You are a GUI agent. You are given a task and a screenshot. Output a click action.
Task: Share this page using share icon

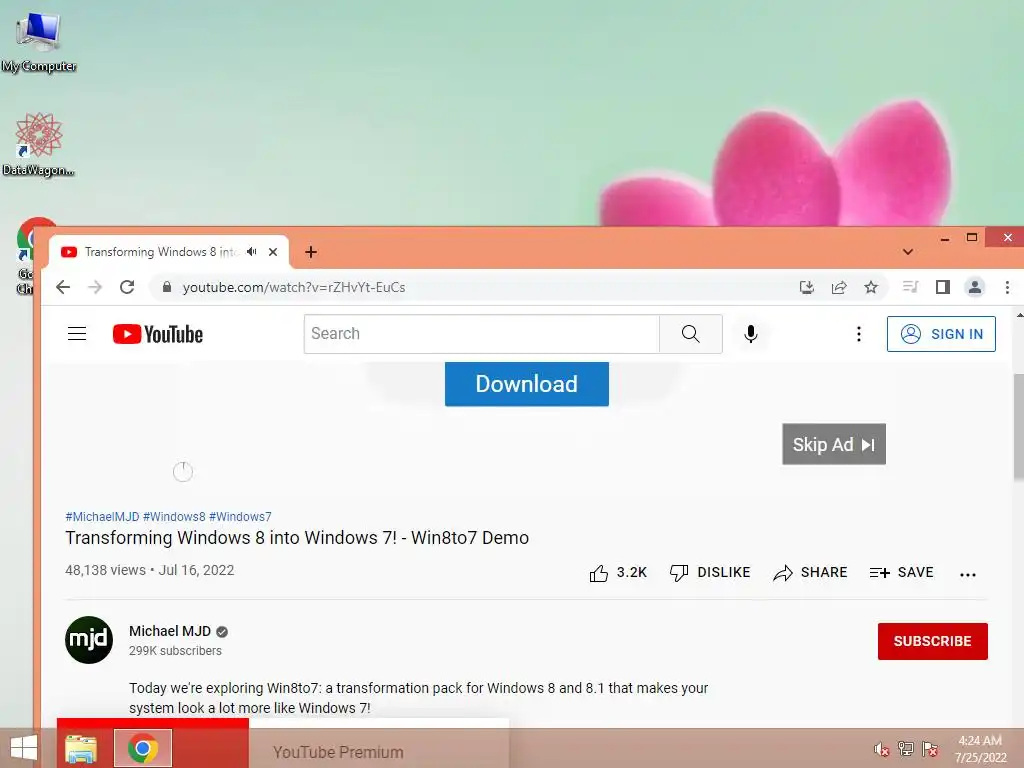click(839, 287)
